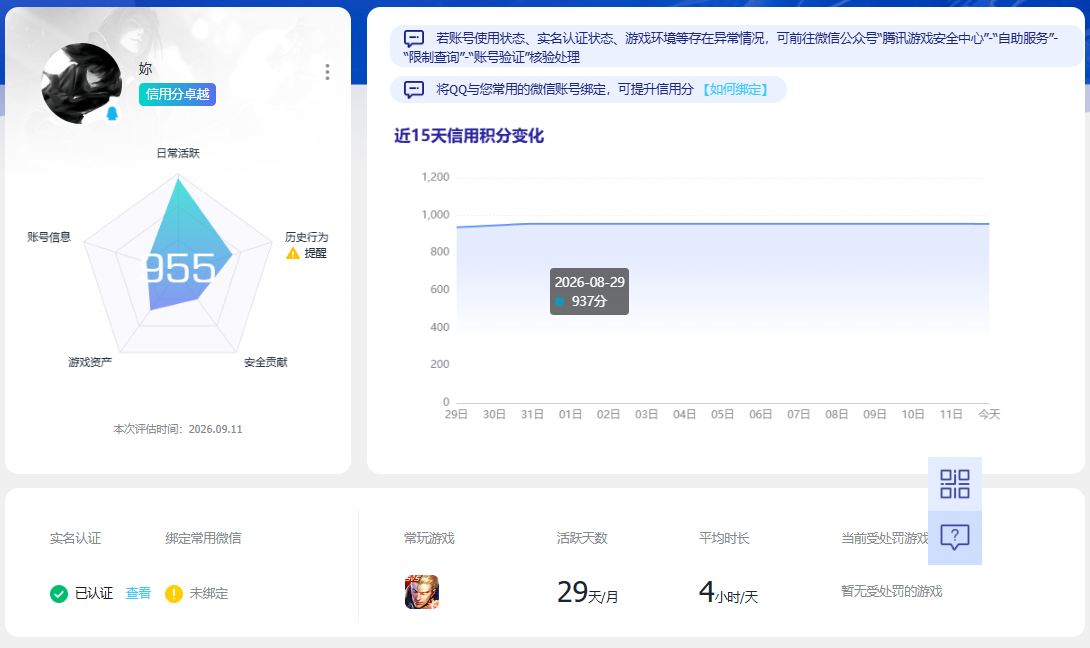This screenshot has width=1090, height=648.
Task: Click the 05日 date on chart axis
Action: [722, 414]
